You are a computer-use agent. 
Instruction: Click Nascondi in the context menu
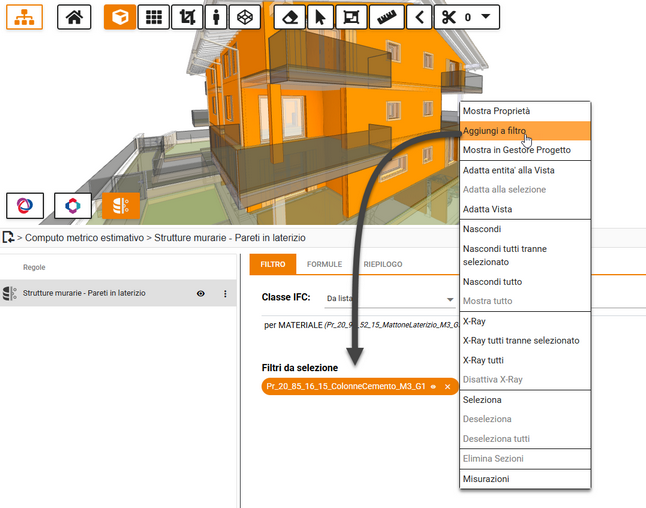(x=525, y=229)
